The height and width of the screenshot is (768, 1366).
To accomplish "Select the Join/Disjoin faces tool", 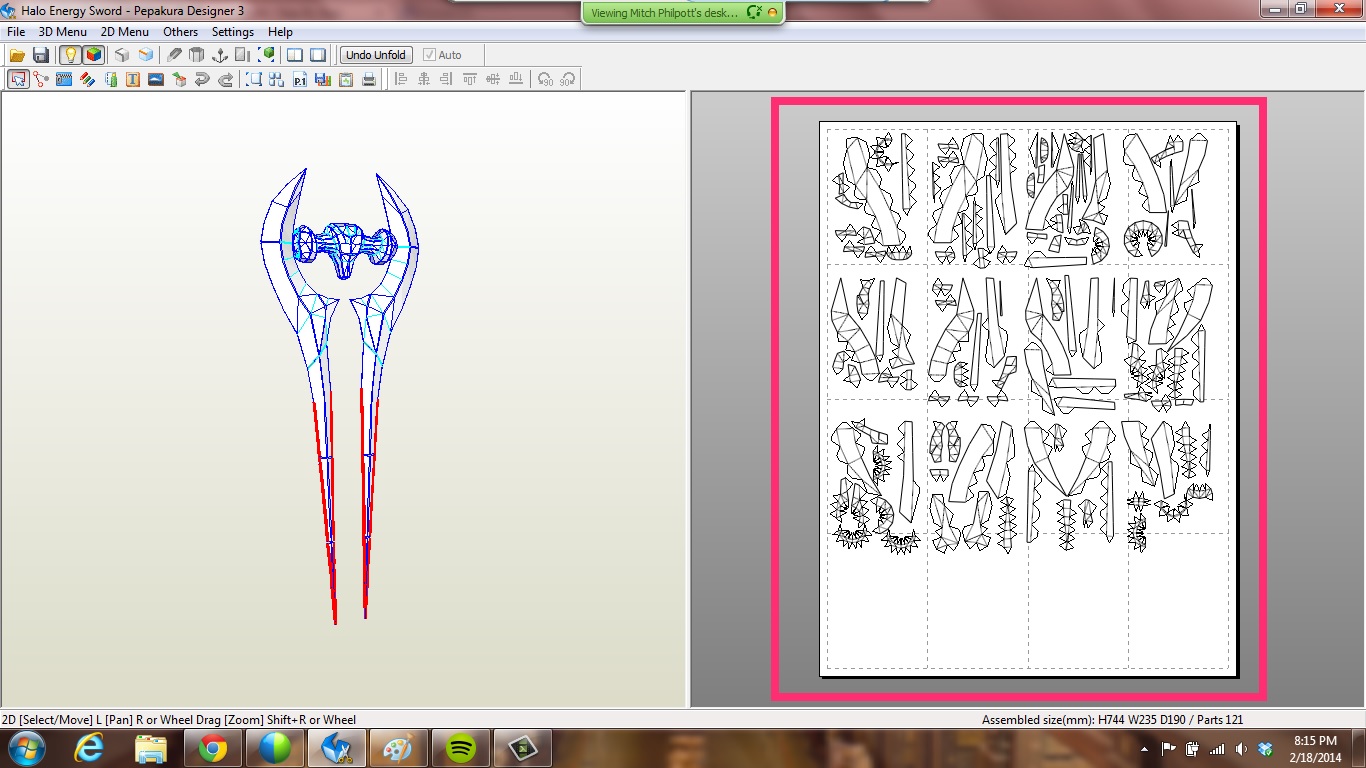I will [41, 79].
